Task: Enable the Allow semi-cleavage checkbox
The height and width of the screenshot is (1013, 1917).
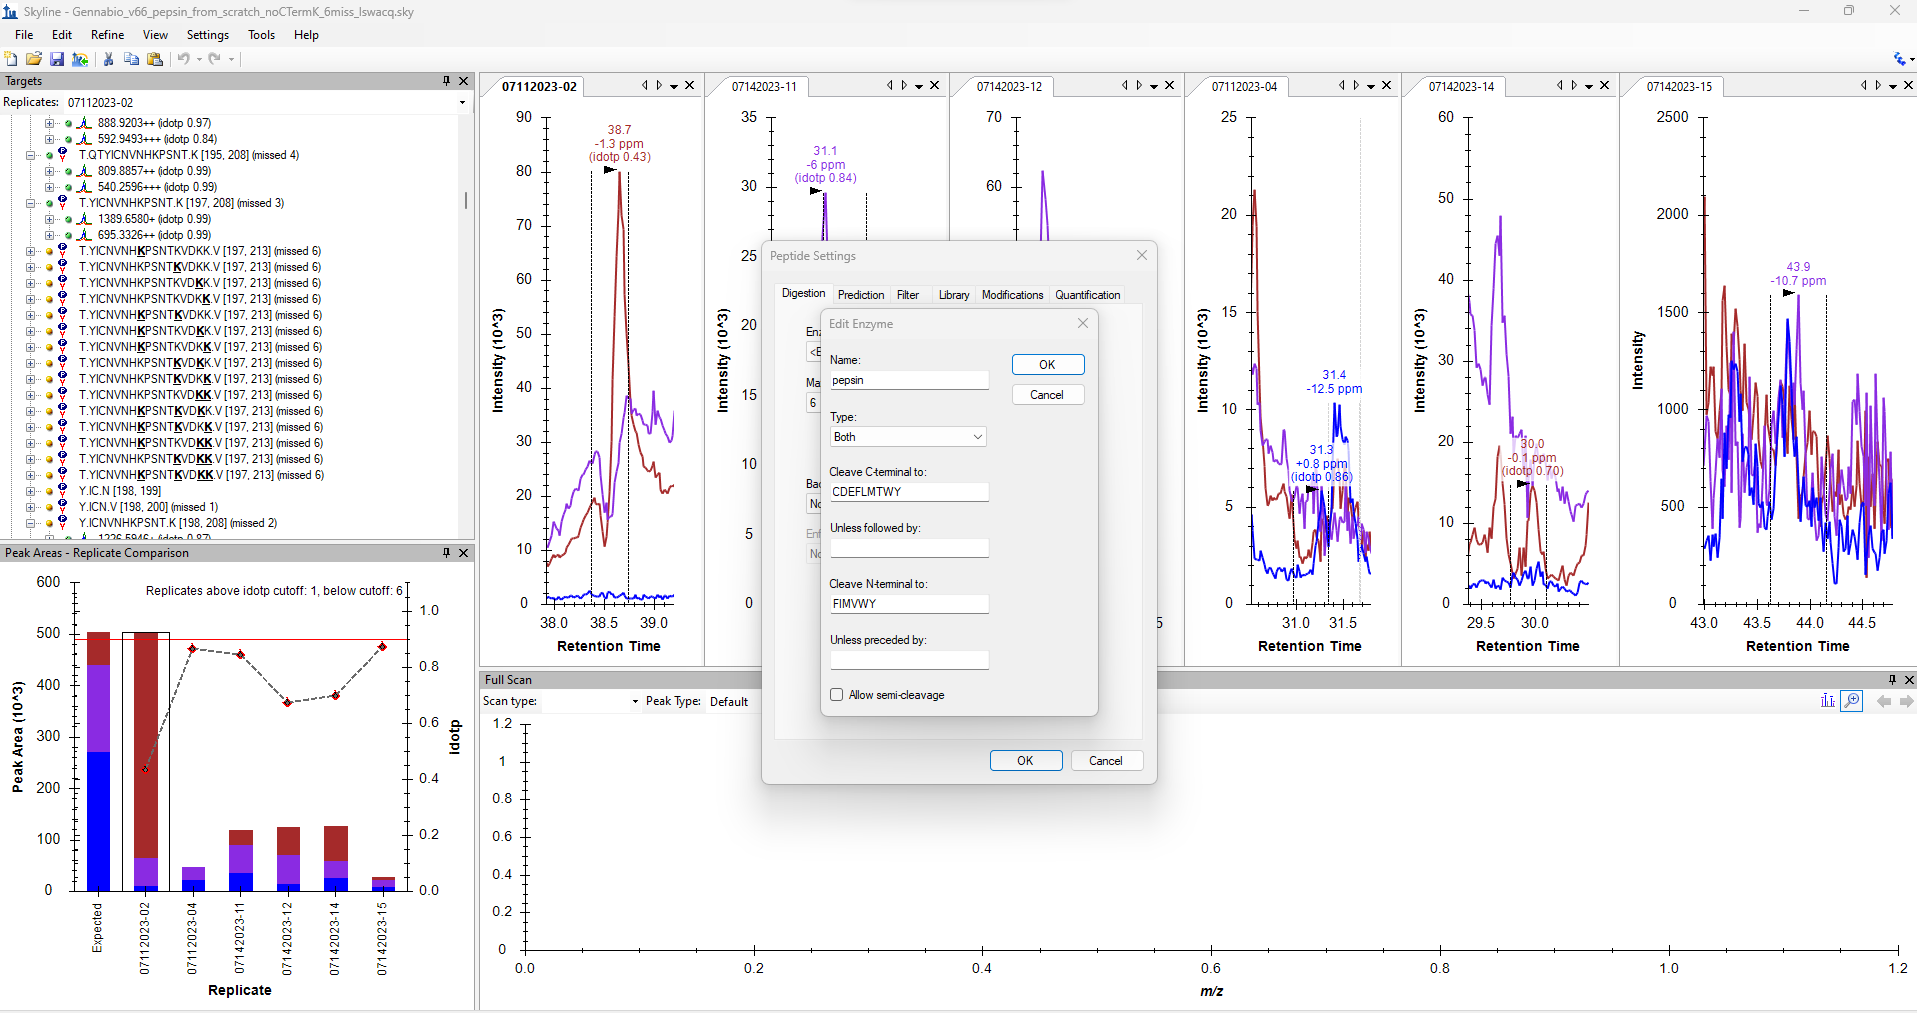Action: click(837, 695)
